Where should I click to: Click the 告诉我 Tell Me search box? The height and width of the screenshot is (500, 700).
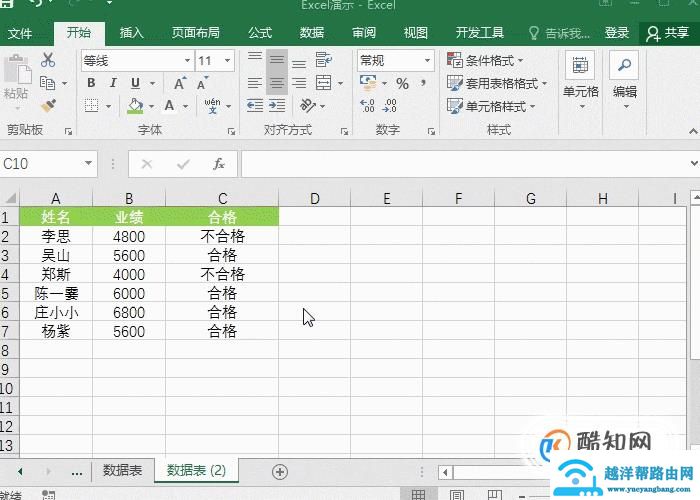pyautogui.click(x=559, y=33)
